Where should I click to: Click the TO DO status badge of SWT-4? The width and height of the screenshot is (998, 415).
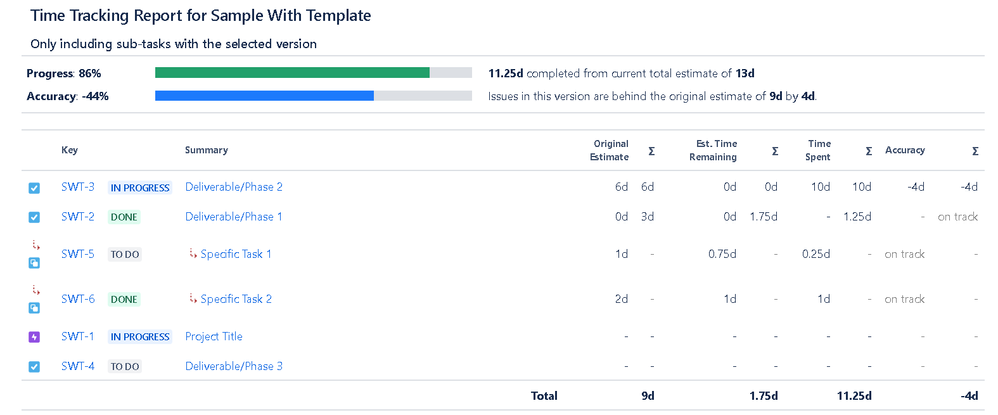click(125, 367)
